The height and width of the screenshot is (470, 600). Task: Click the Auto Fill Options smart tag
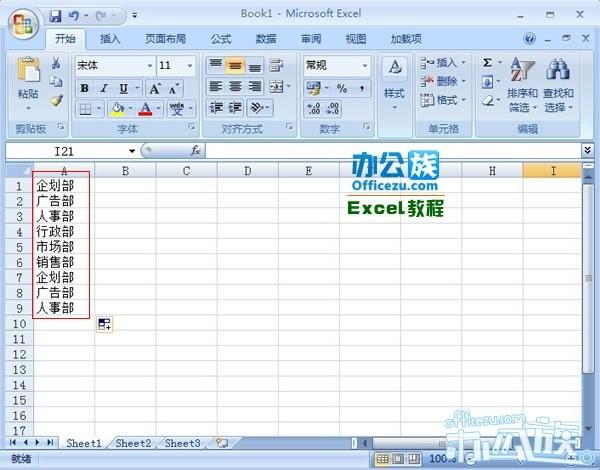click(x=104, y=324)
